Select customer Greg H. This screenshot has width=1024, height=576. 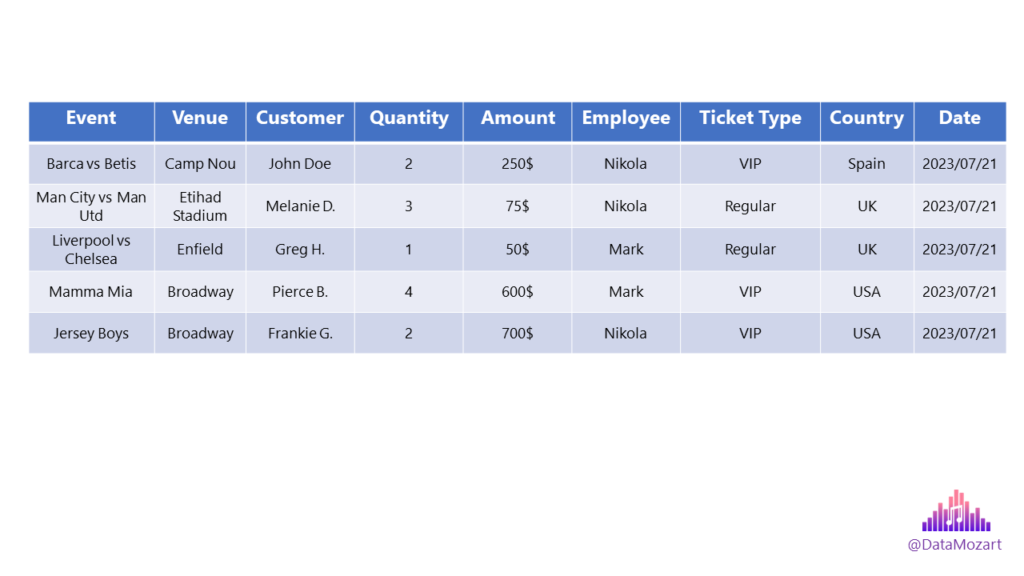click(300, 249)
